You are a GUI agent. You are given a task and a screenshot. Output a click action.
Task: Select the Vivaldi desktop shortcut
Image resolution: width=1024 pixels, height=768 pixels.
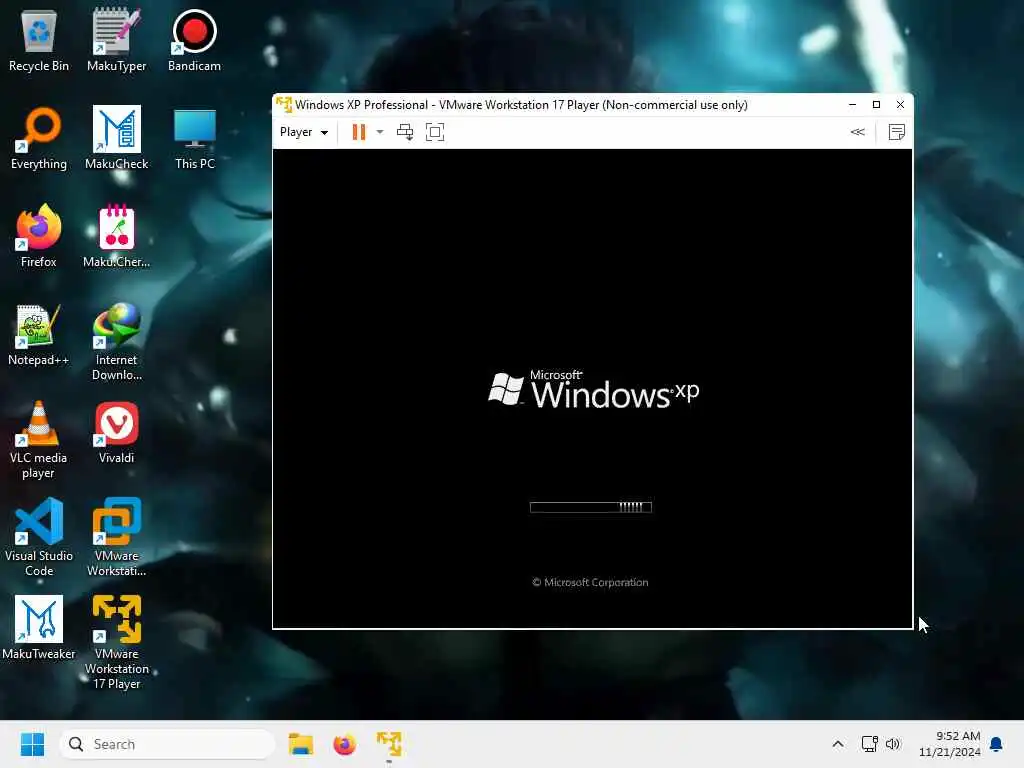pos(116,432)
